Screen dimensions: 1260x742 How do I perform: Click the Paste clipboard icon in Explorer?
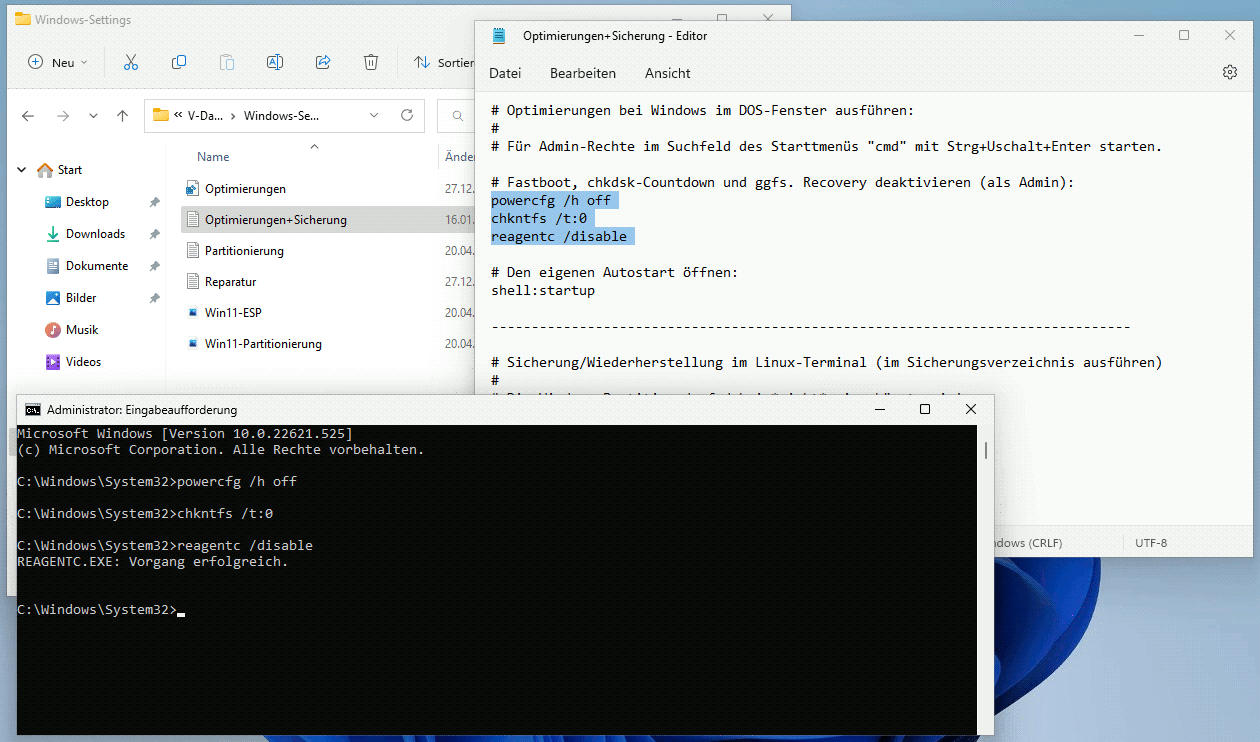click(227, 62)
